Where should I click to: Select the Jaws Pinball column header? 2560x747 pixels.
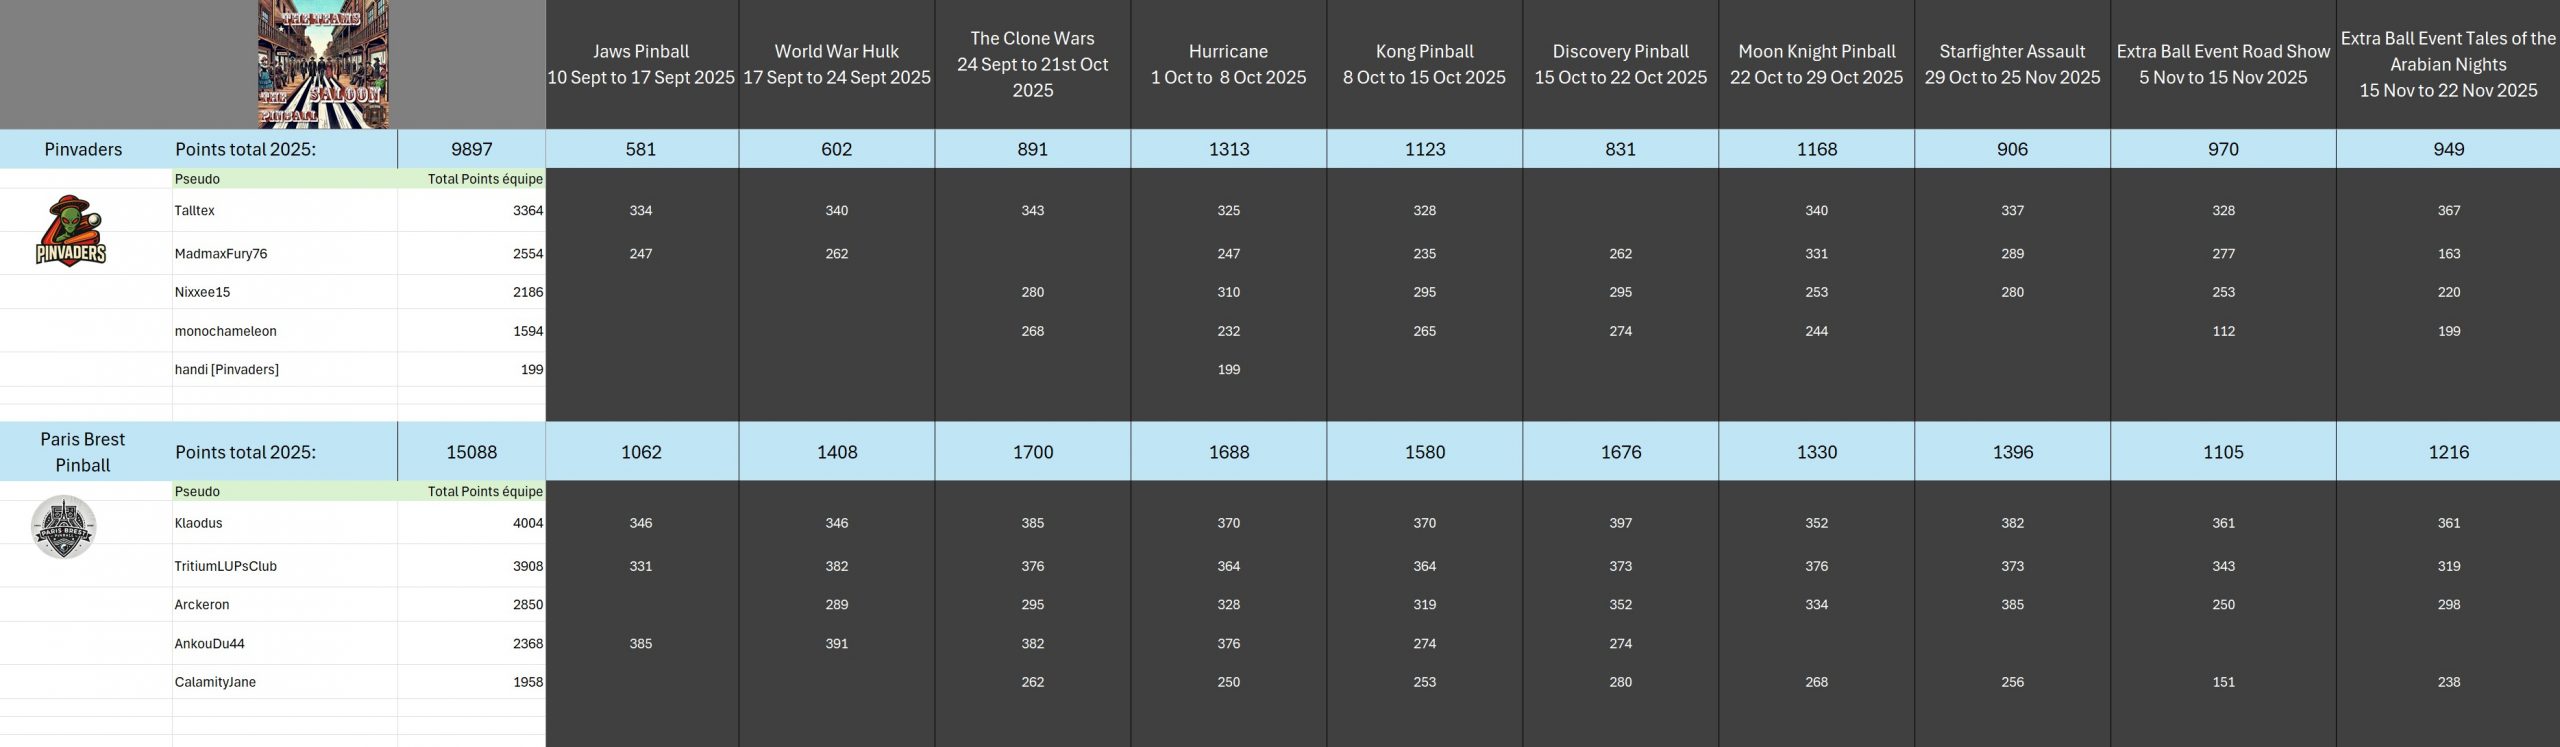point(641,64)
